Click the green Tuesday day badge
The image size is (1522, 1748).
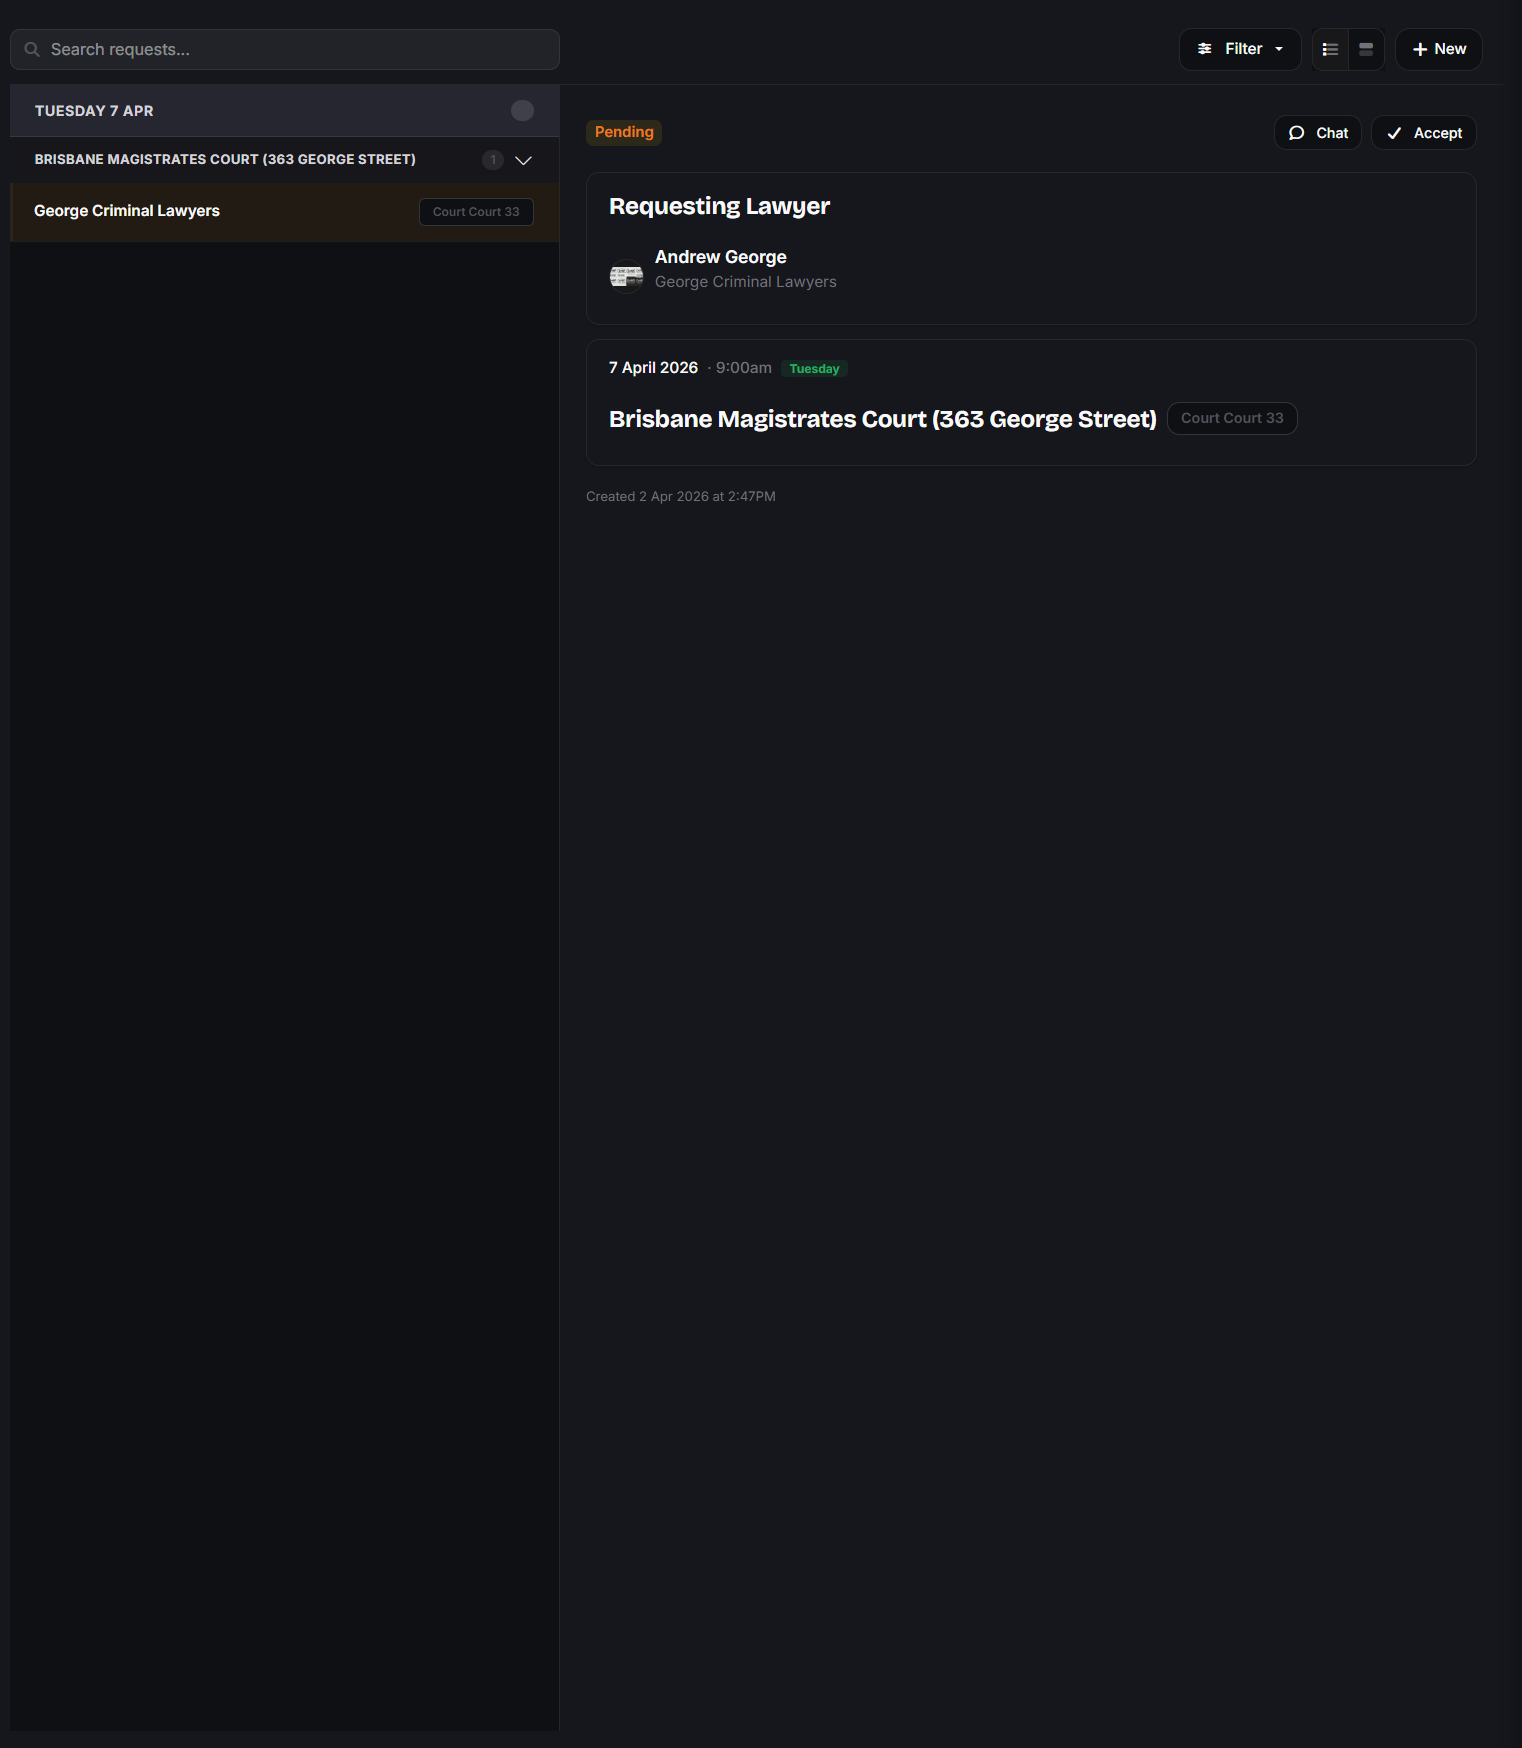pyautogui.click(x=814, y=369)
